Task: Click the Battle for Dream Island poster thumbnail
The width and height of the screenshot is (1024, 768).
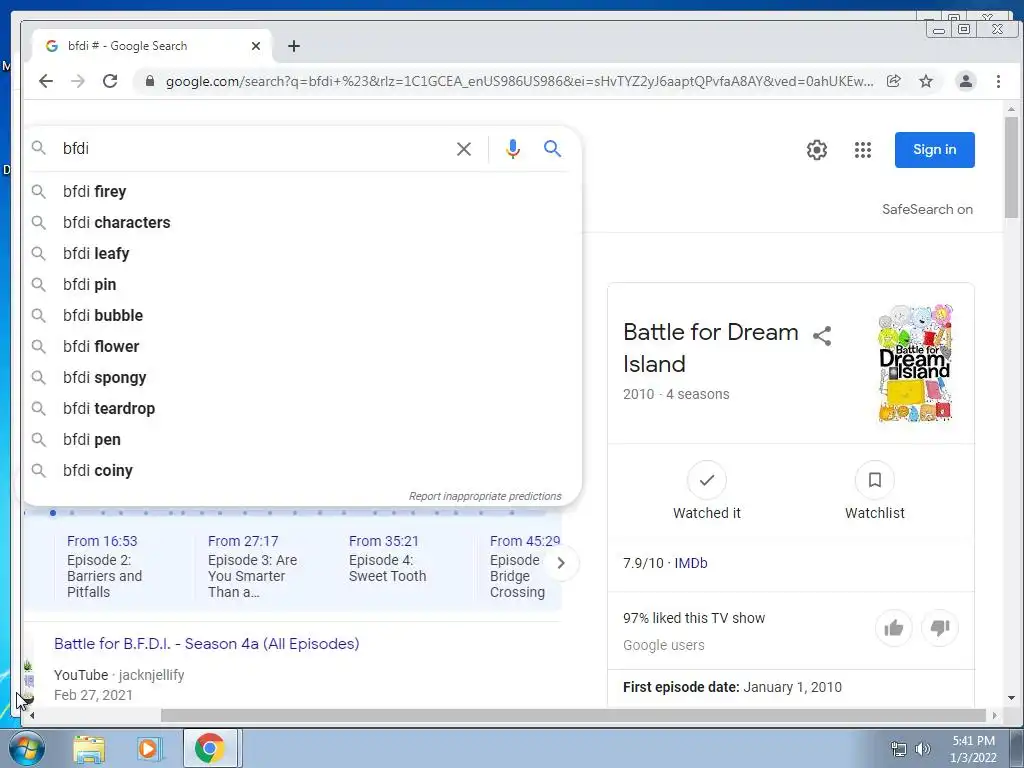Action: click(915, 362)
